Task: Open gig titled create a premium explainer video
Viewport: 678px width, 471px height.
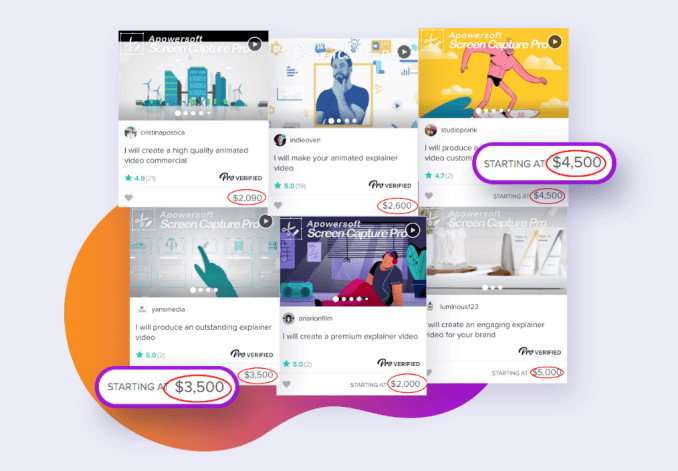Action: pos(350,336)
